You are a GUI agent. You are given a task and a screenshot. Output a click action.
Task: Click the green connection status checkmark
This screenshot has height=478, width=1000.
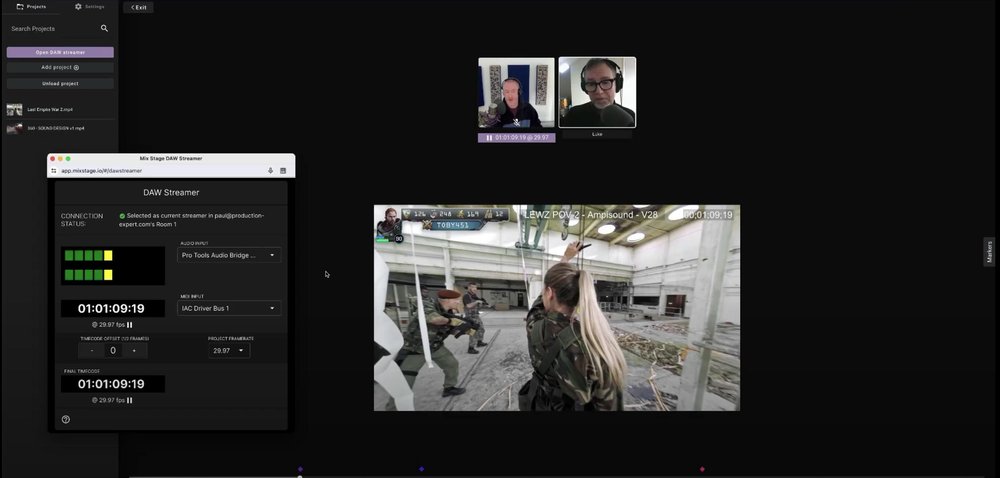(x=122, y=216)
